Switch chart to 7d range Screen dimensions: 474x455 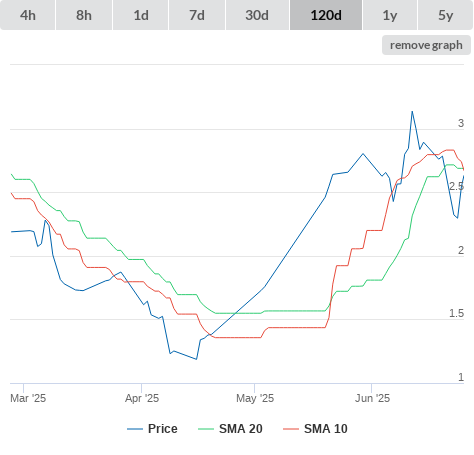coord(197,15)
